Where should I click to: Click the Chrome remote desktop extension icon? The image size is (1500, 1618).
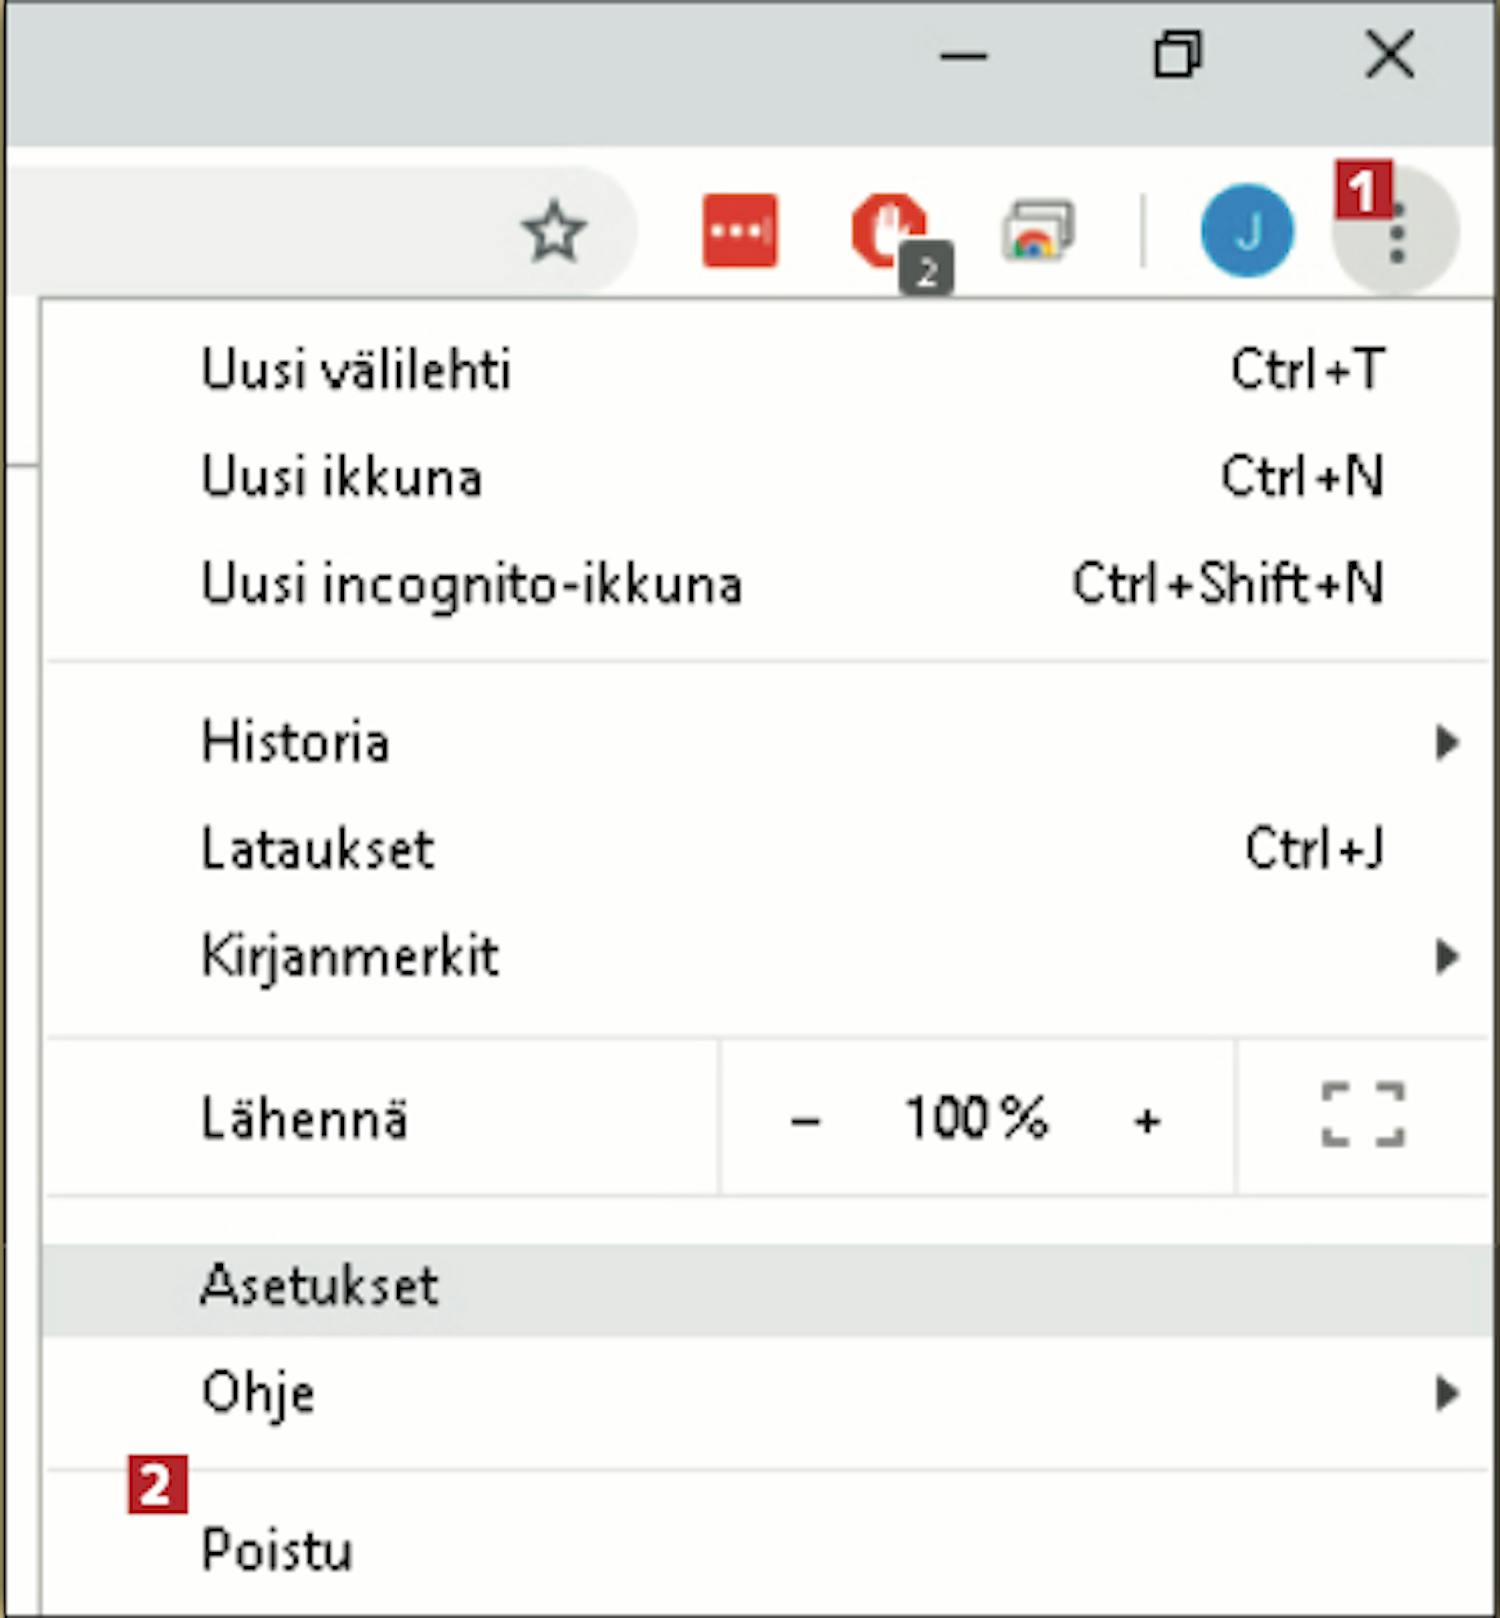(x=1038, y=231)
